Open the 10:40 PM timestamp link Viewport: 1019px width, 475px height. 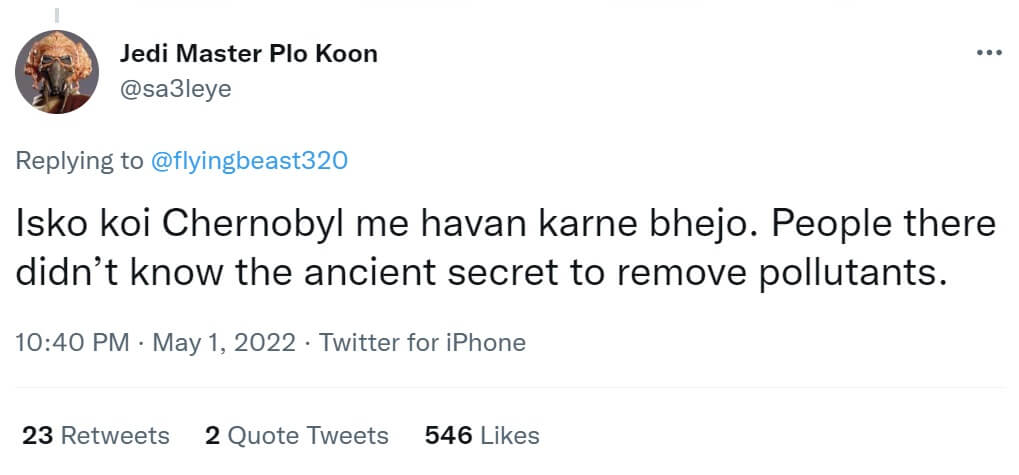[x=73, y=343]
